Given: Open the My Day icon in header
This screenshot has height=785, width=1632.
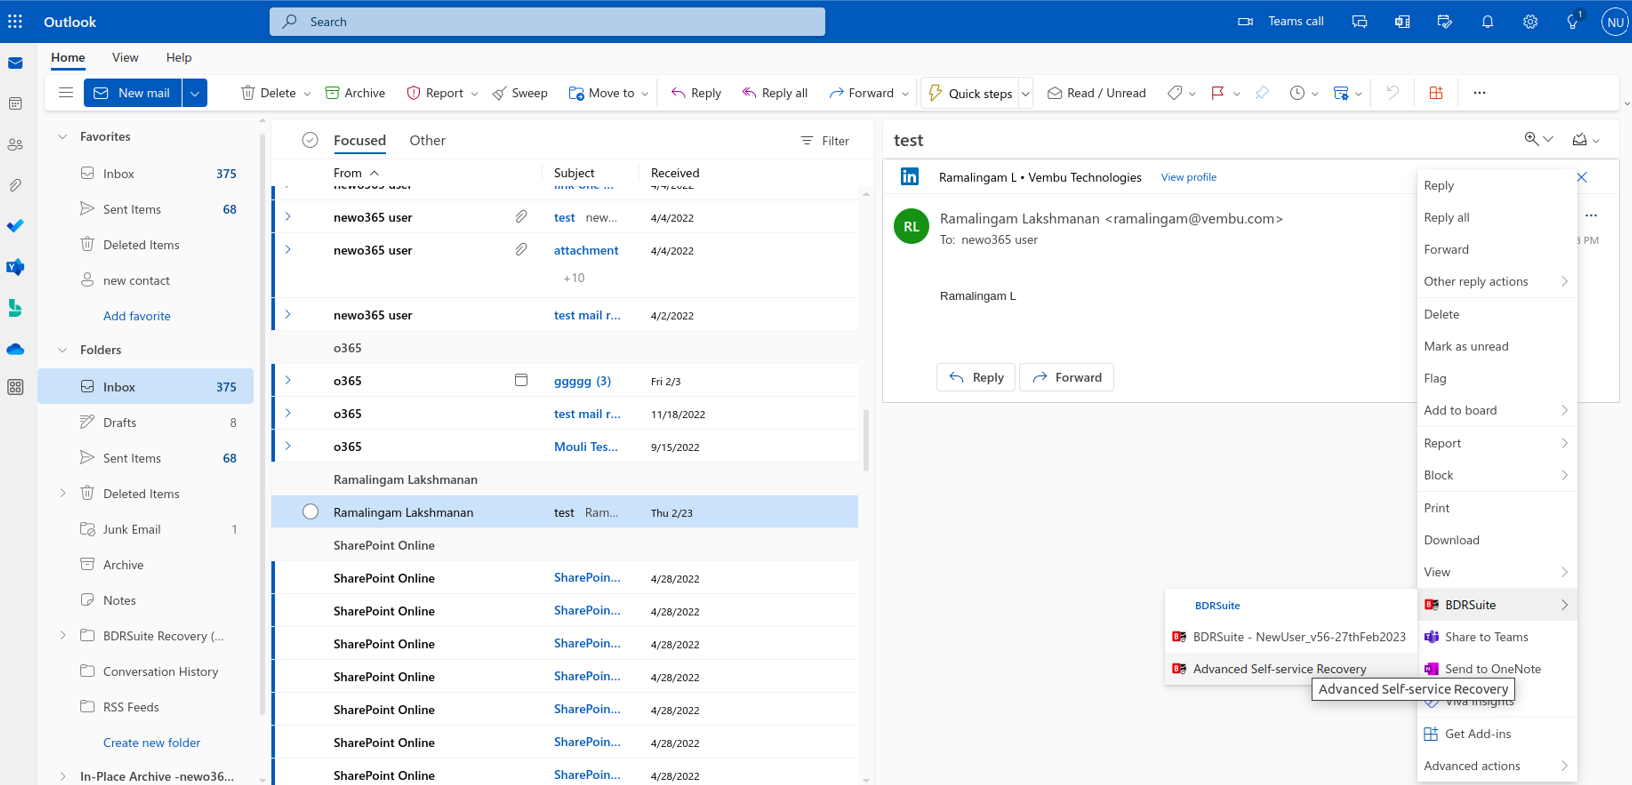Looking at the screenshot, I should (x=1444, y=21).
